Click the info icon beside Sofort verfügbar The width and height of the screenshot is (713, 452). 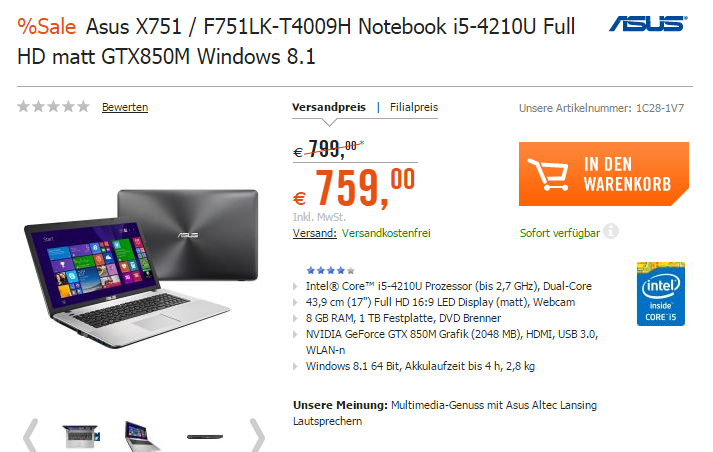(611, 231)
